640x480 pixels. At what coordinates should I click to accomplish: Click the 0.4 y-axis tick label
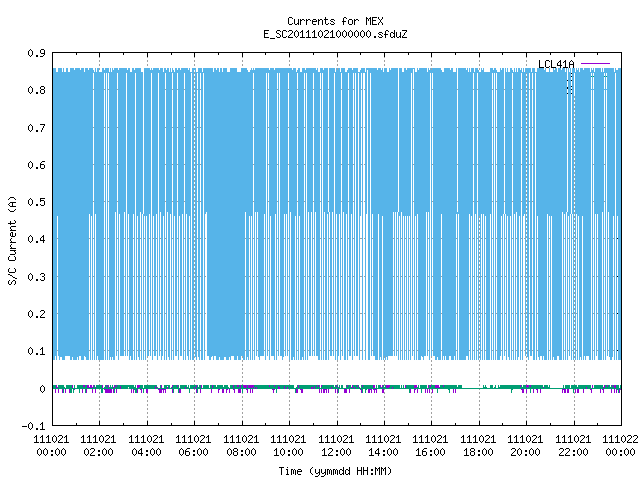click(x=36, y=239)
